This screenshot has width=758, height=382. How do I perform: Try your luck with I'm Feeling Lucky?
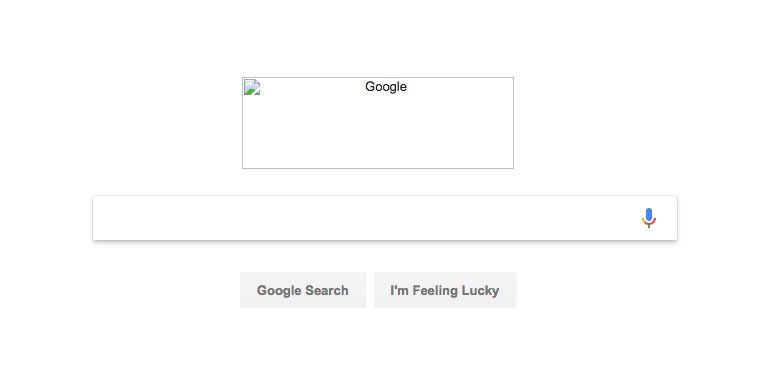445,290
